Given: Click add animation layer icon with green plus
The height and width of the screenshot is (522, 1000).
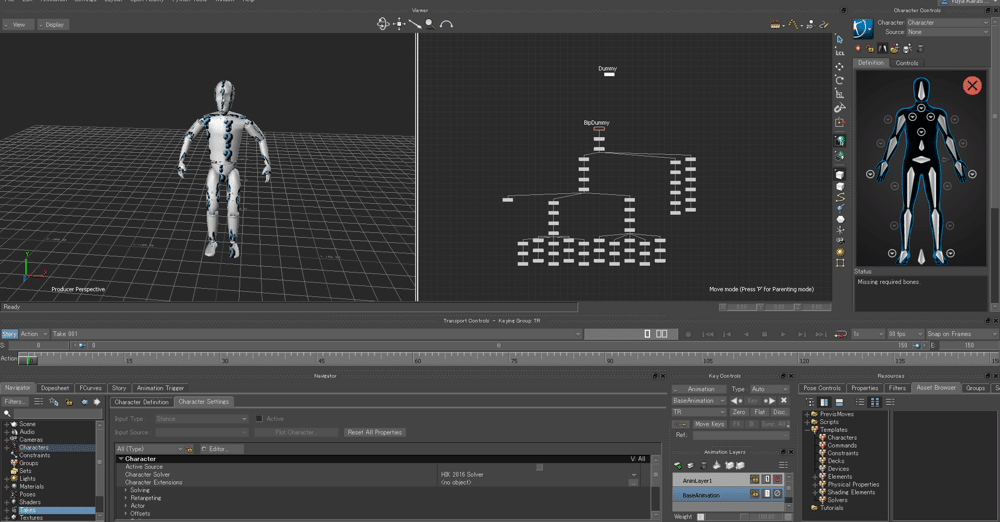Looking at the screenshot, I should 678,465.
